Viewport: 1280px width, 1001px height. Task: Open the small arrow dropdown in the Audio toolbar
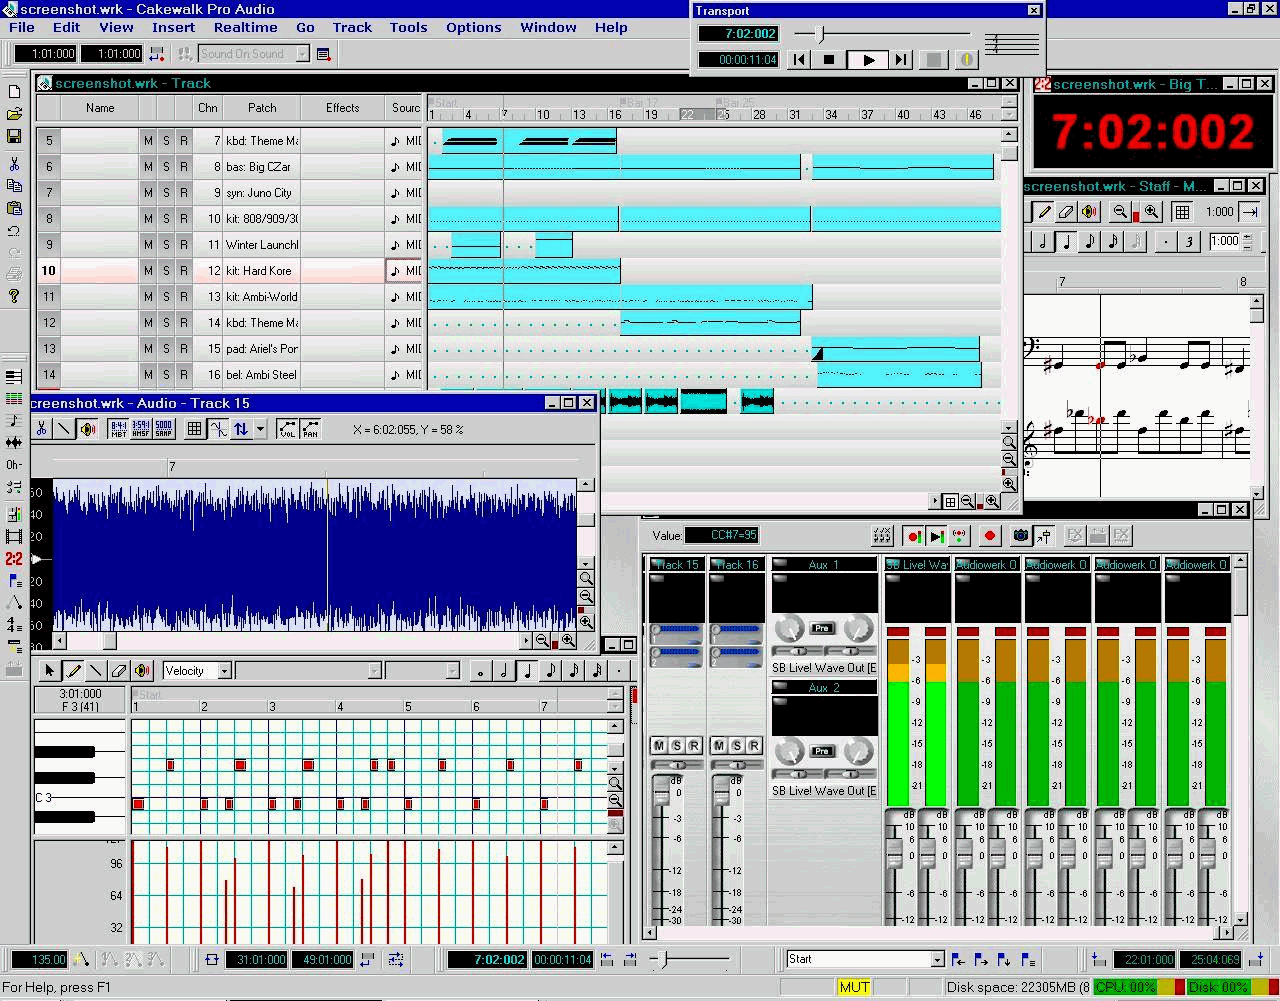pyautogui.click(x=260, y=429)
